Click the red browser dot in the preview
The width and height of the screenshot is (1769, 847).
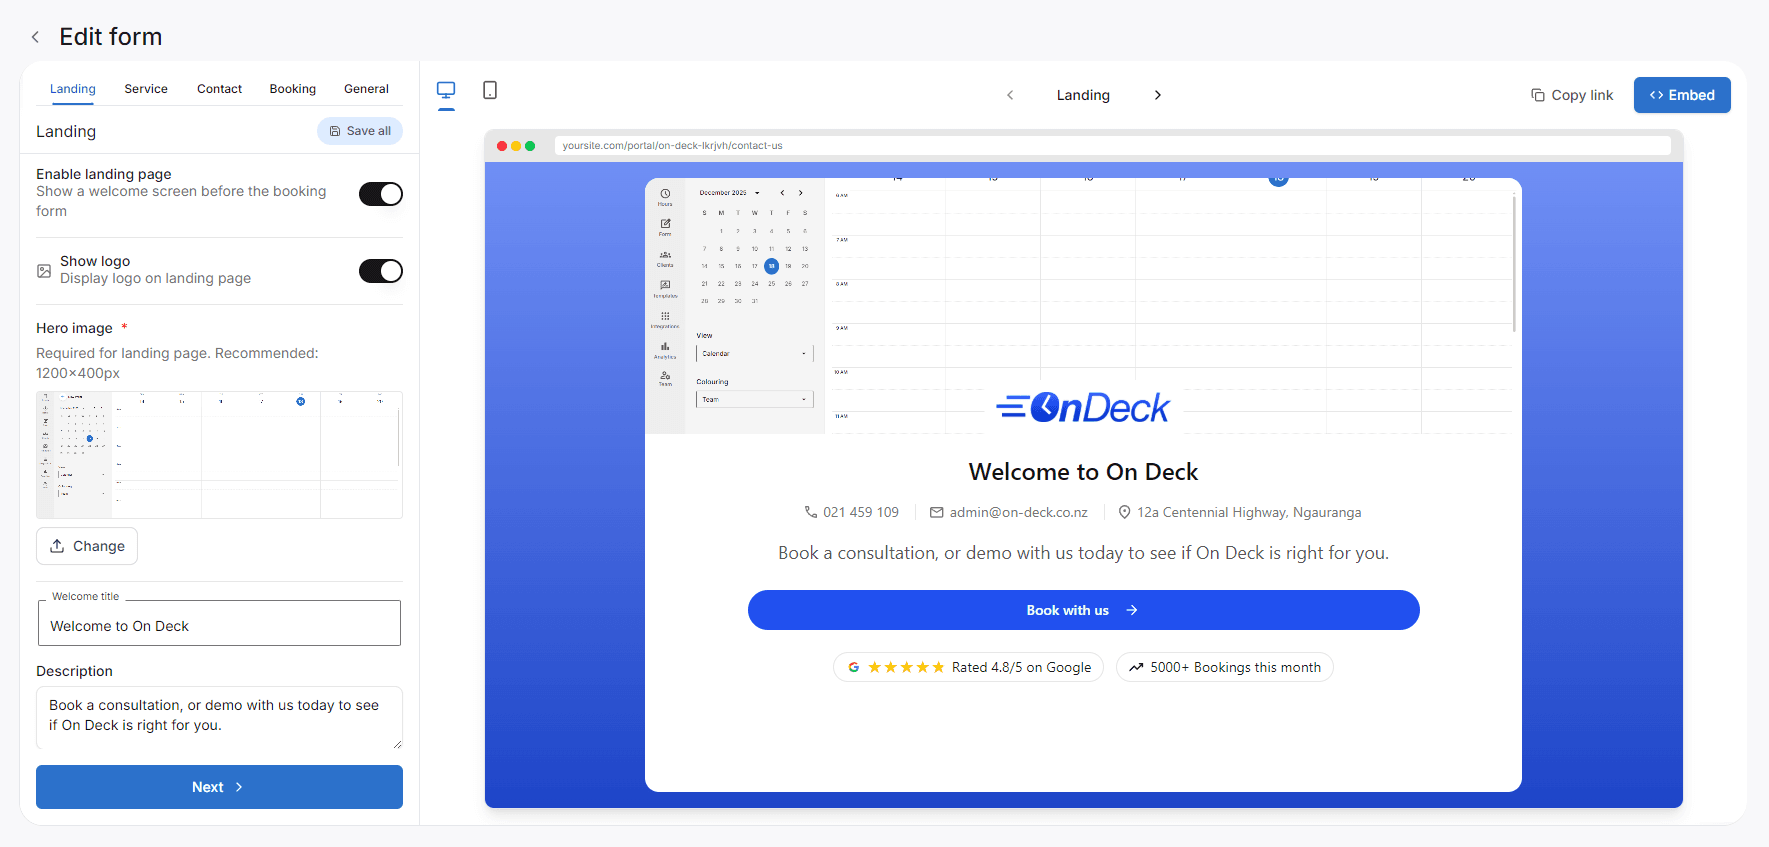click(502, 146)
